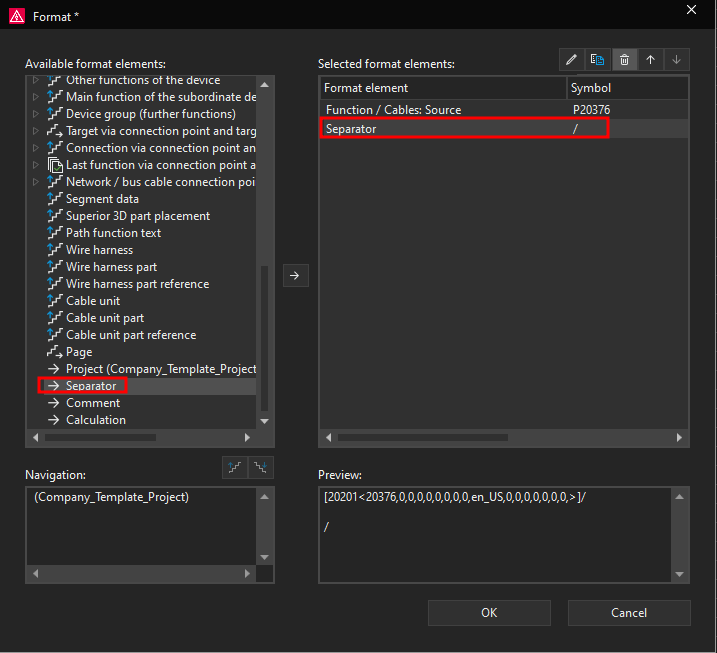The image size is (717, 653).
Task: Click the Symbol column header
Action: 627,88
